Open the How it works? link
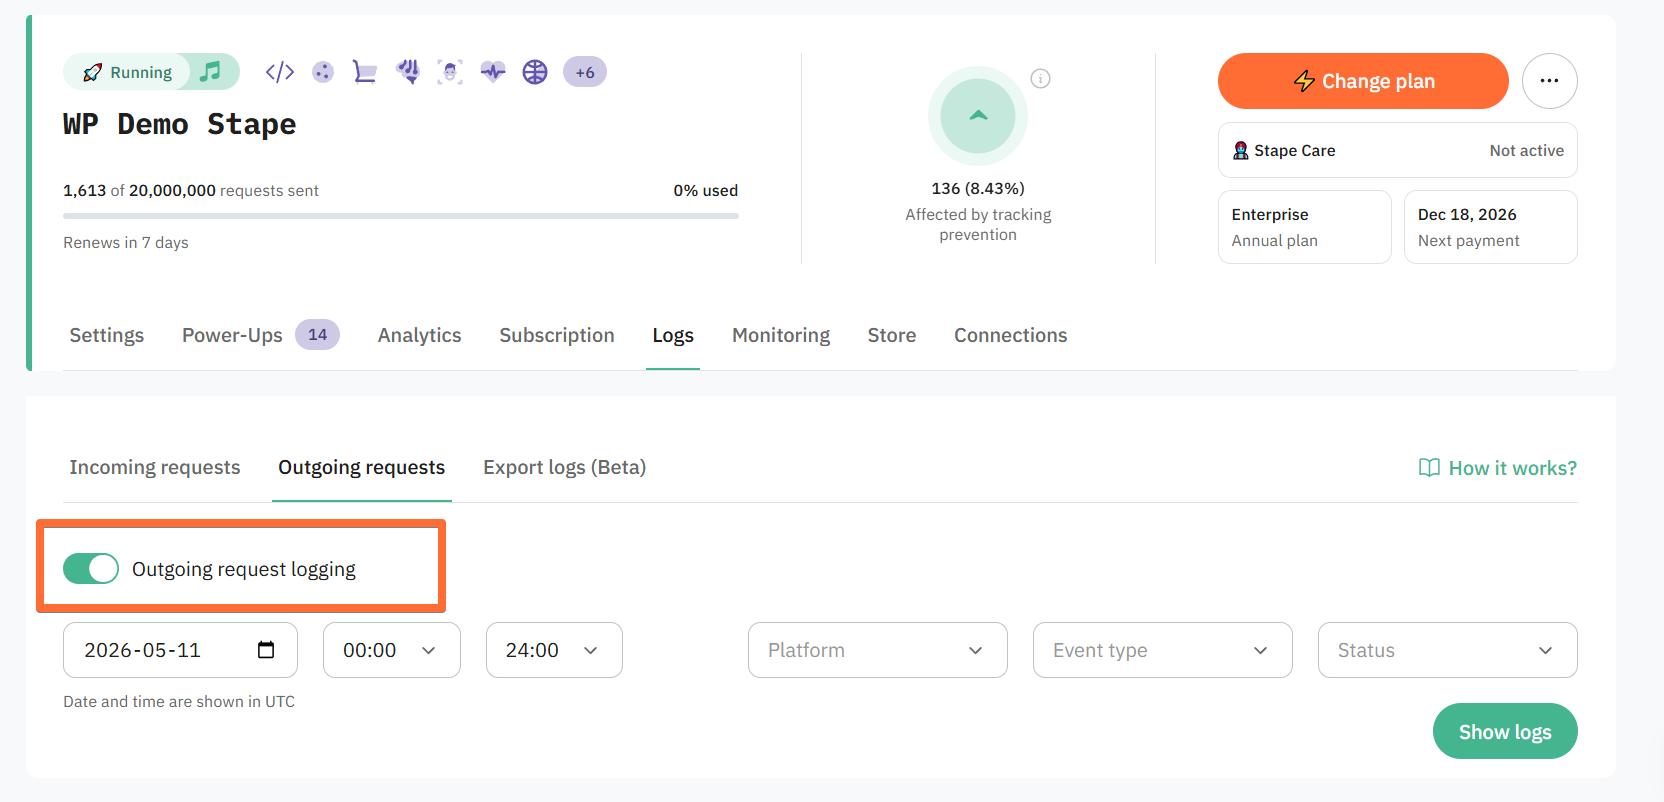1664x802 pixels. 1498,468
